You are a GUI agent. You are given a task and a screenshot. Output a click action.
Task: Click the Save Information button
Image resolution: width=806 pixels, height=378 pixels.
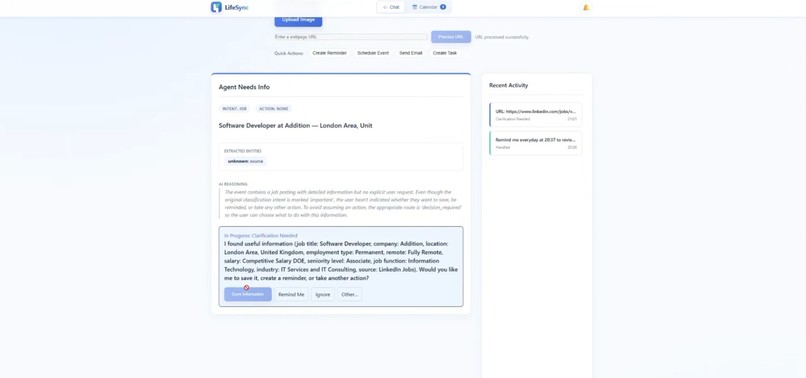(x=248, y=294)
